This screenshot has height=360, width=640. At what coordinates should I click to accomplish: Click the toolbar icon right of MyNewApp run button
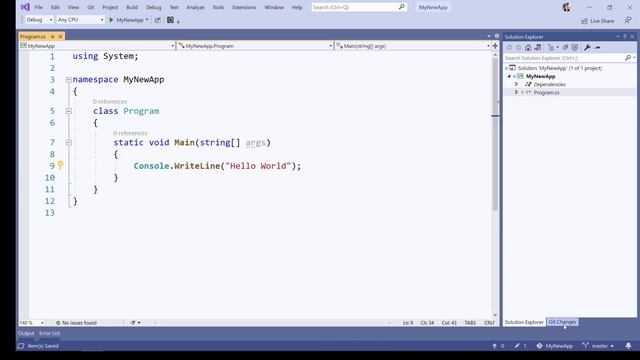(158, 20)
